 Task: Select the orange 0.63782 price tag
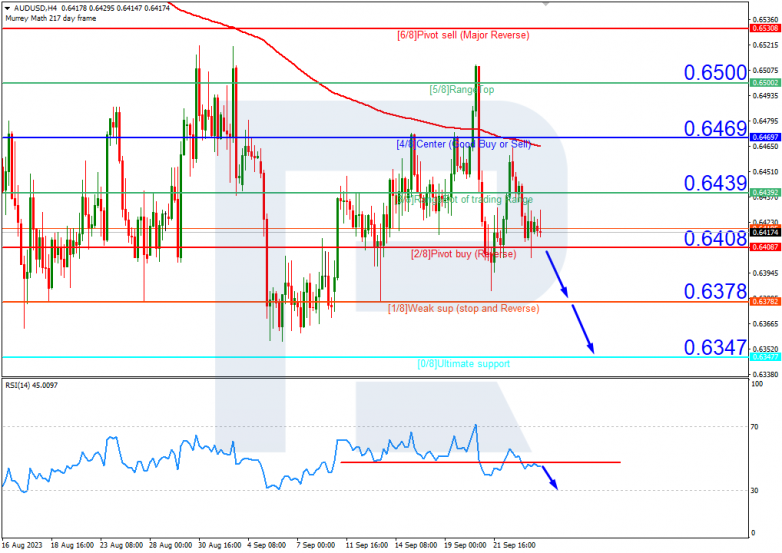[x=765, y=302]
